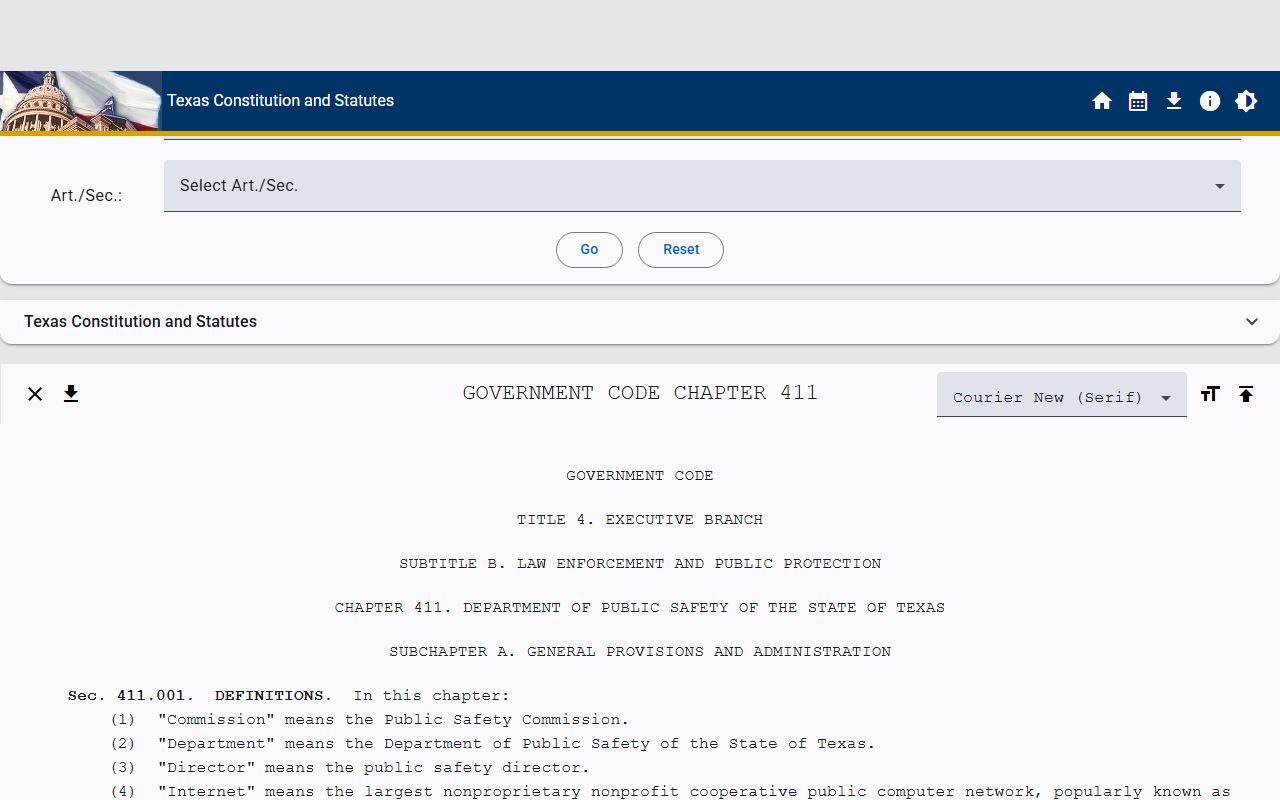Click the "Department" definition line
The width and height of the screenshot is (1280, 800).
tap(493, 744)
